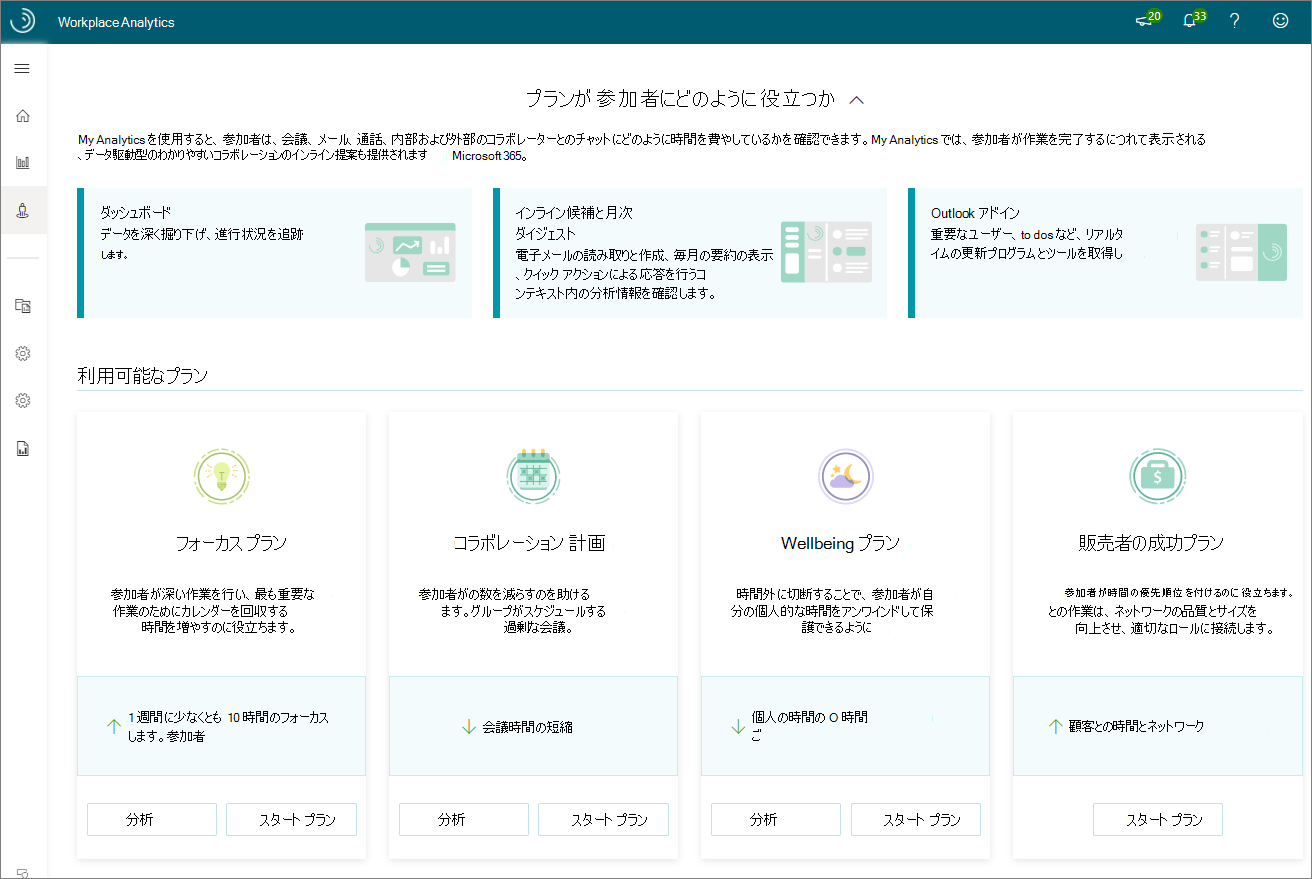Click the moon Wellbeing plan icon
This screenshot has width=1312, height=879.
pyautogui.click(x=845, y=476)
